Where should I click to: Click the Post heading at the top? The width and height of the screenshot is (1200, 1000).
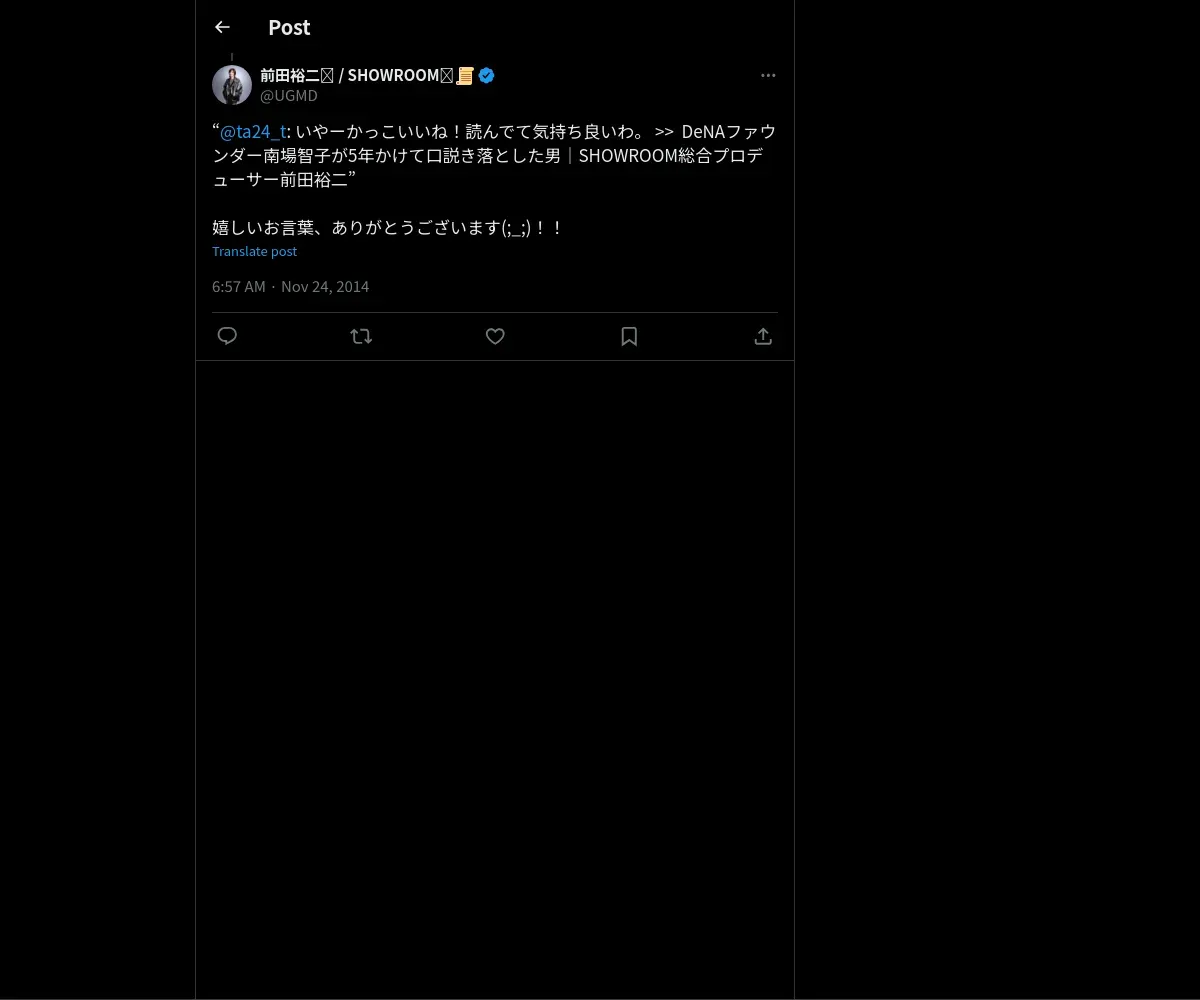tap(289, 28)
